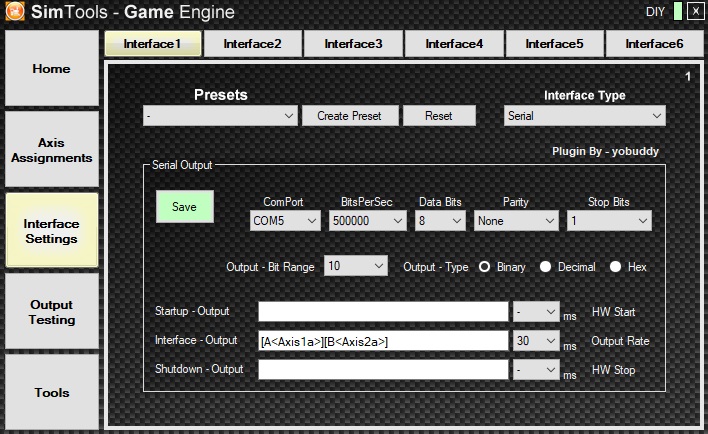Select the Decimal output type
The image size is (708, 434).
coord(546,267)
